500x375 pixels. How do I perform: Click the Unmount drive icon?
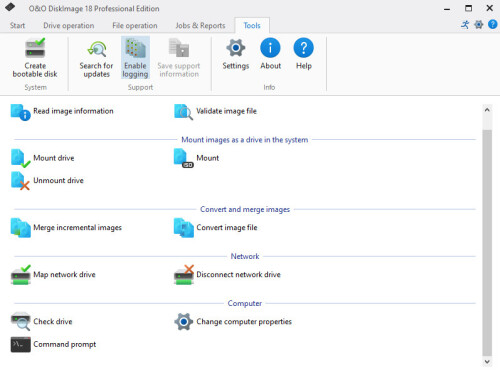click(x=20, y=181)
